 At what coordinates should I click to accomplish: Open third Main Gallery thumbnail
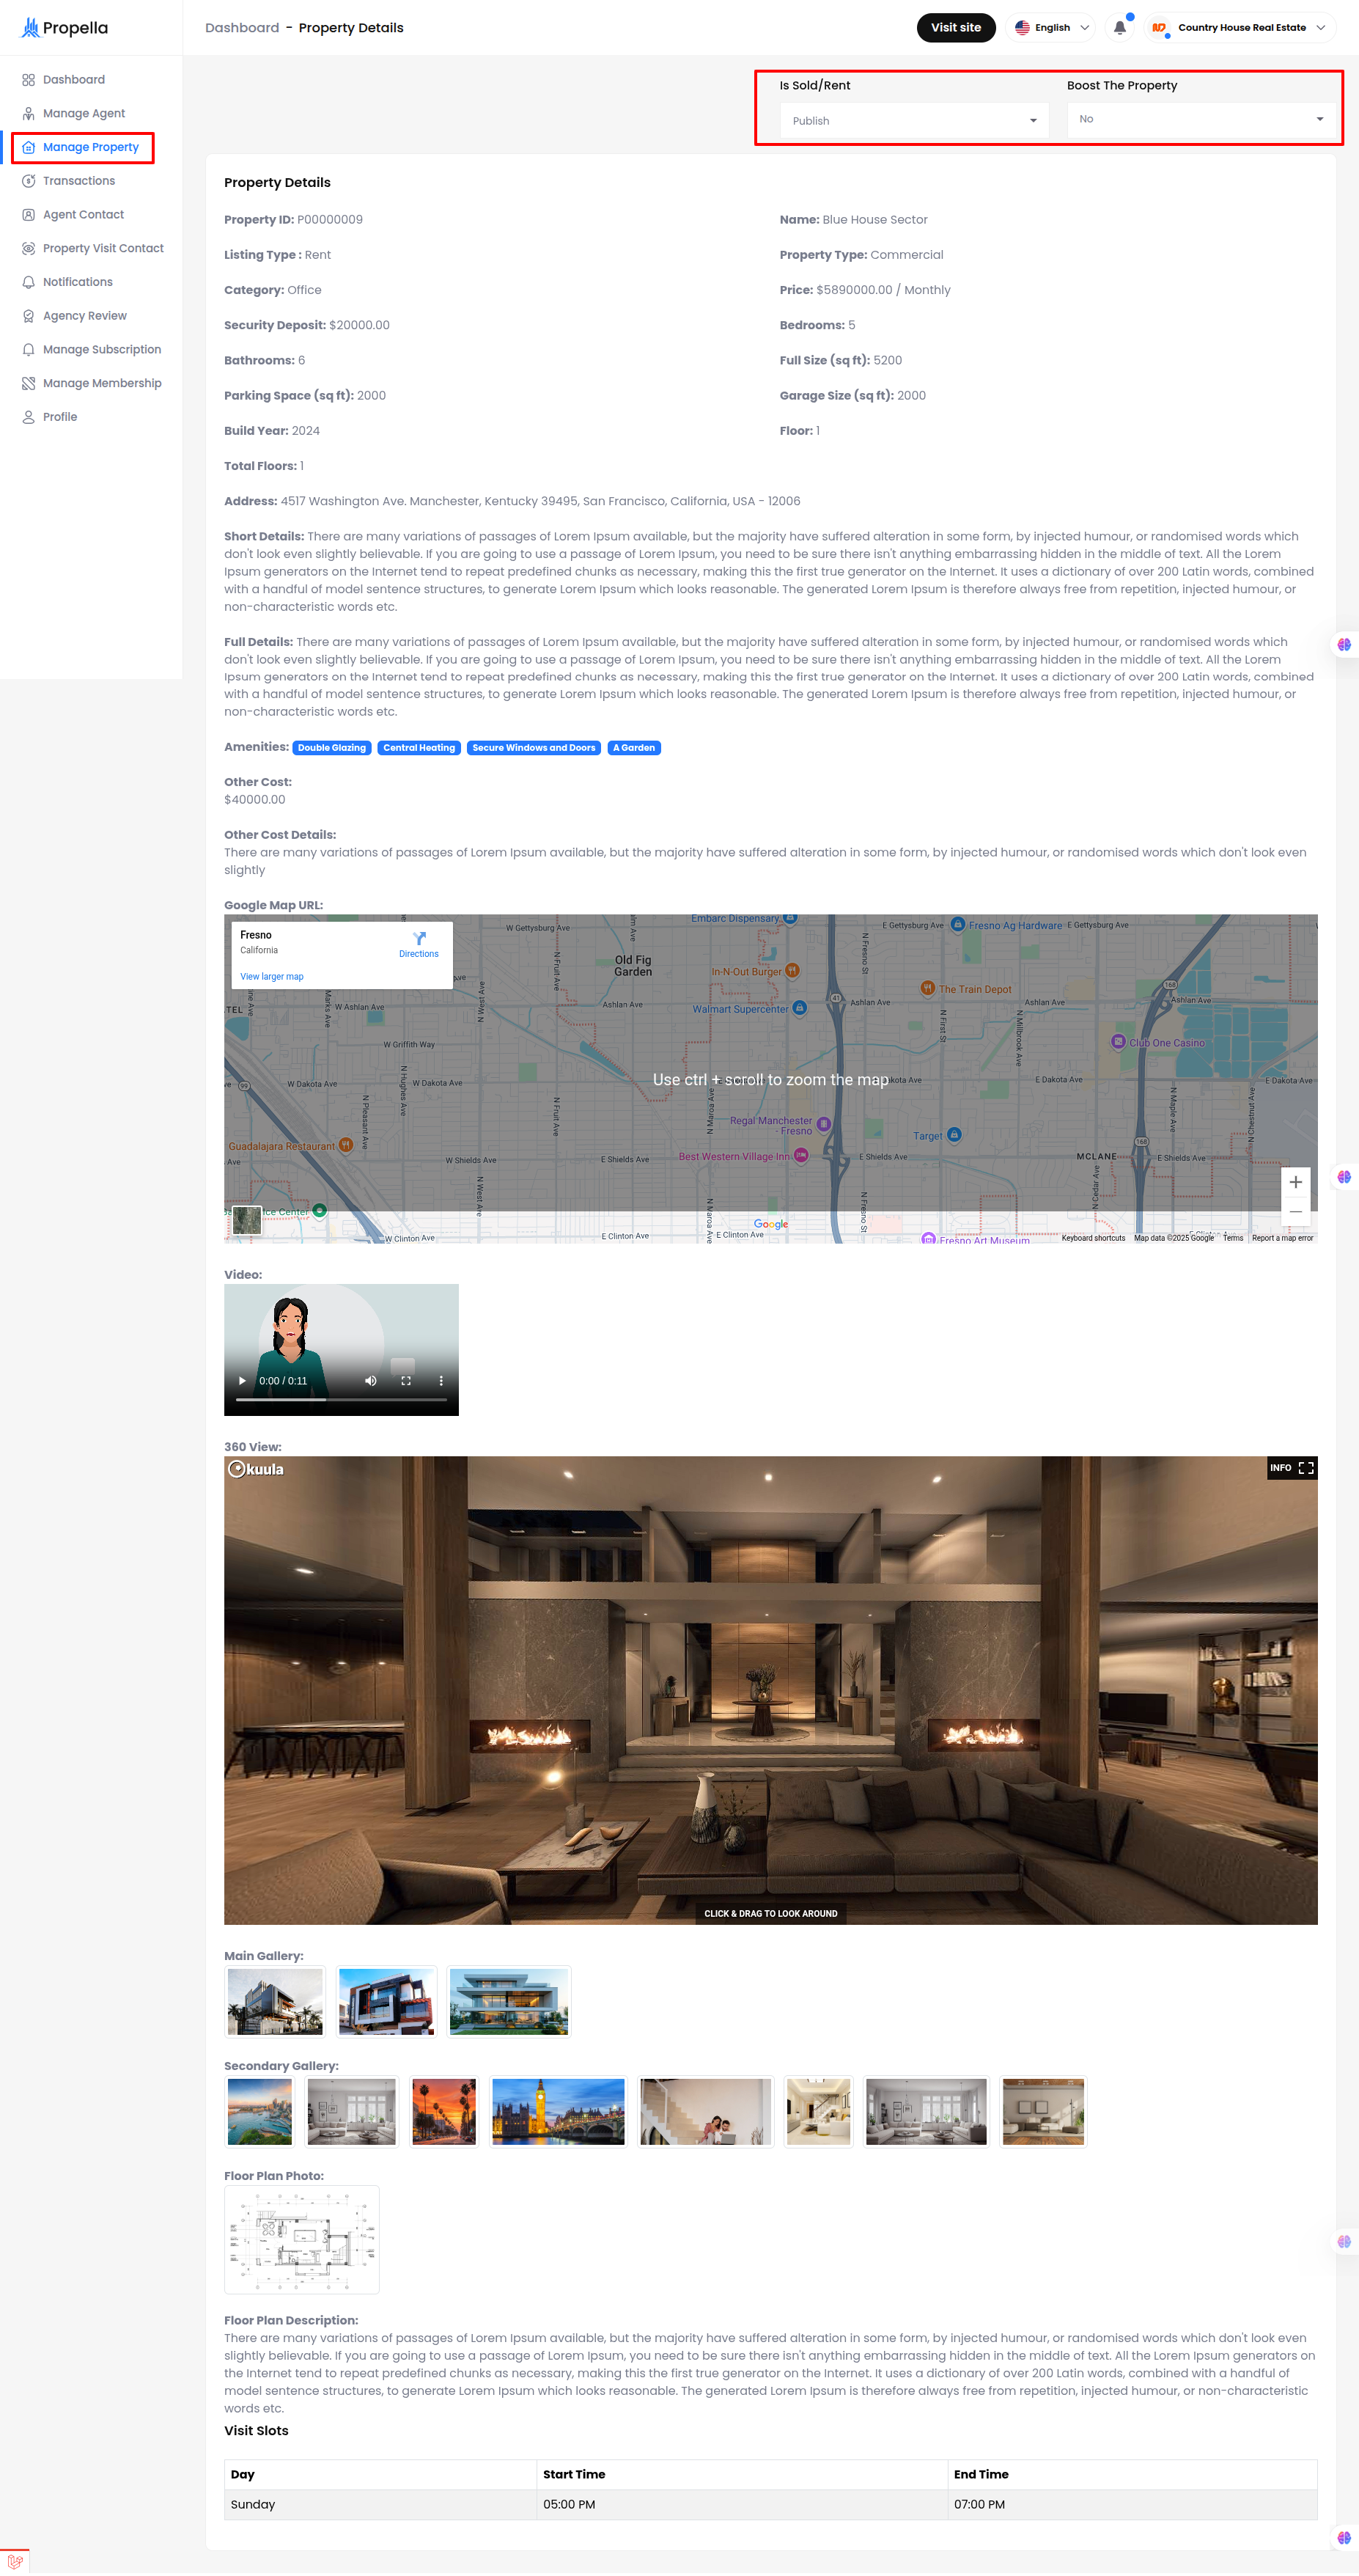[x=509, y=2002]
